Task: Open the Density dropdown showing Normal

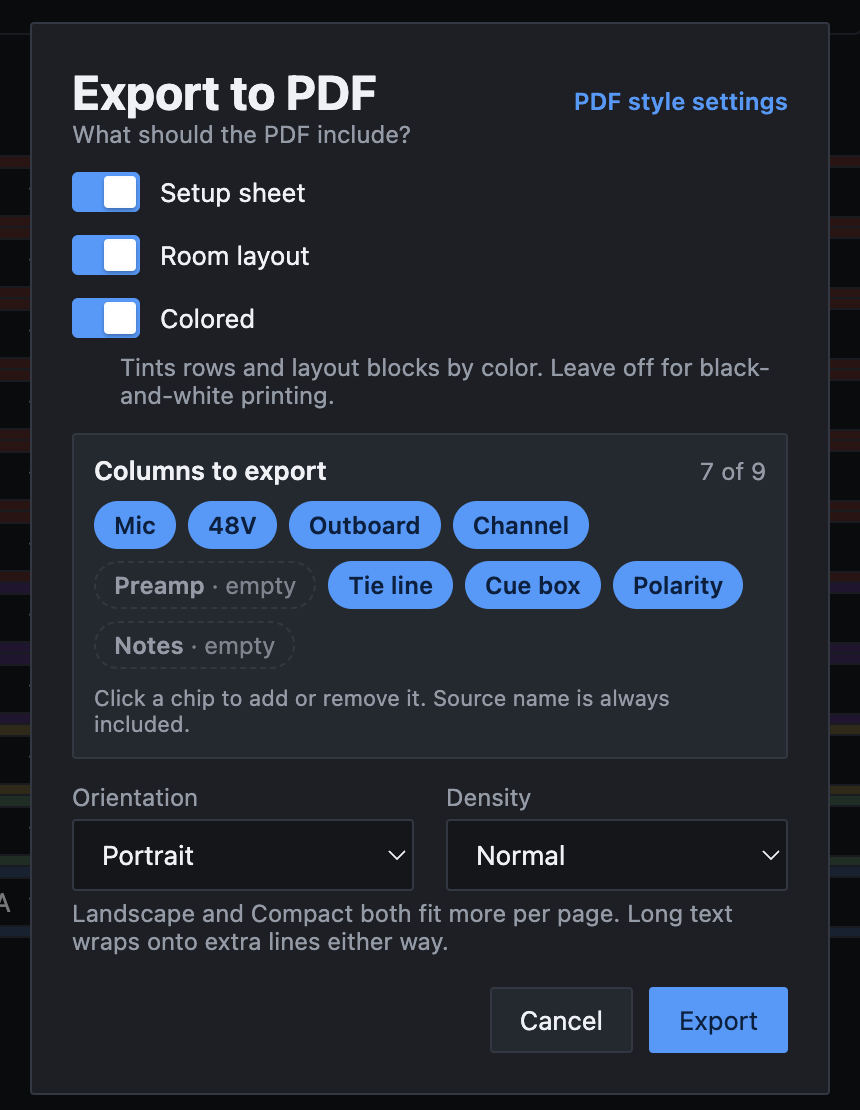Action: point(617,855)
